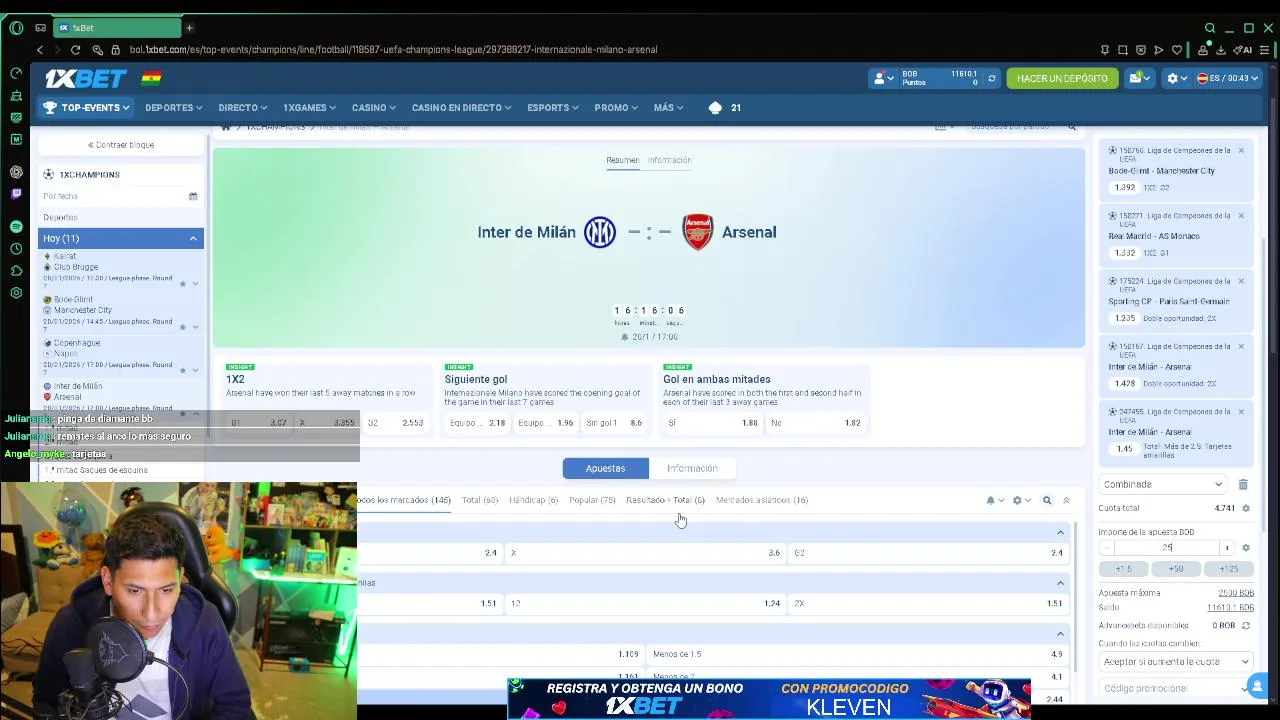Collapse the 1X2 market section

click(1060, 532)
